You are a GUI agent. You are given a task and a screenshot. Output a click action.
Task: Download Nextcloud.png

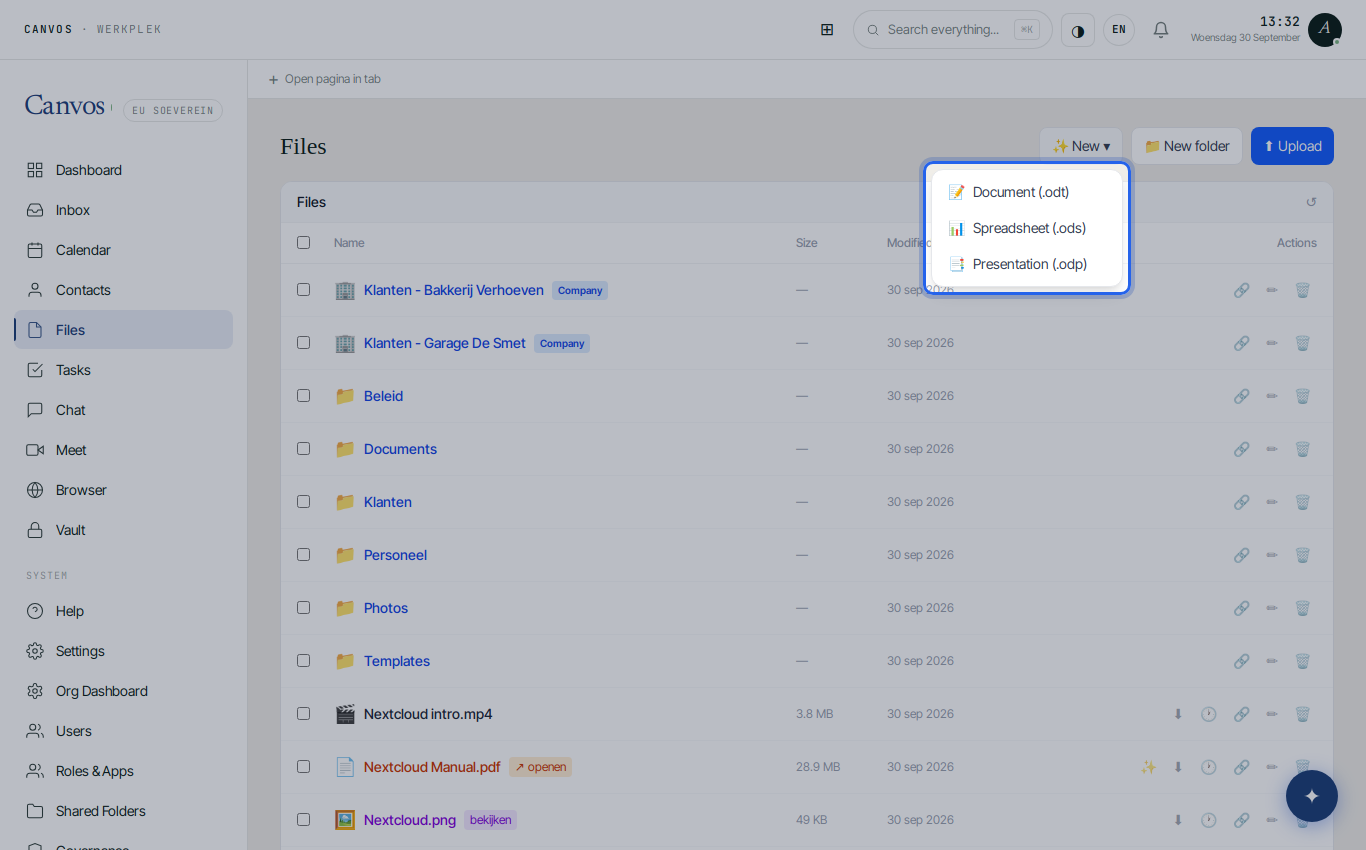(x=1178, y=820)
